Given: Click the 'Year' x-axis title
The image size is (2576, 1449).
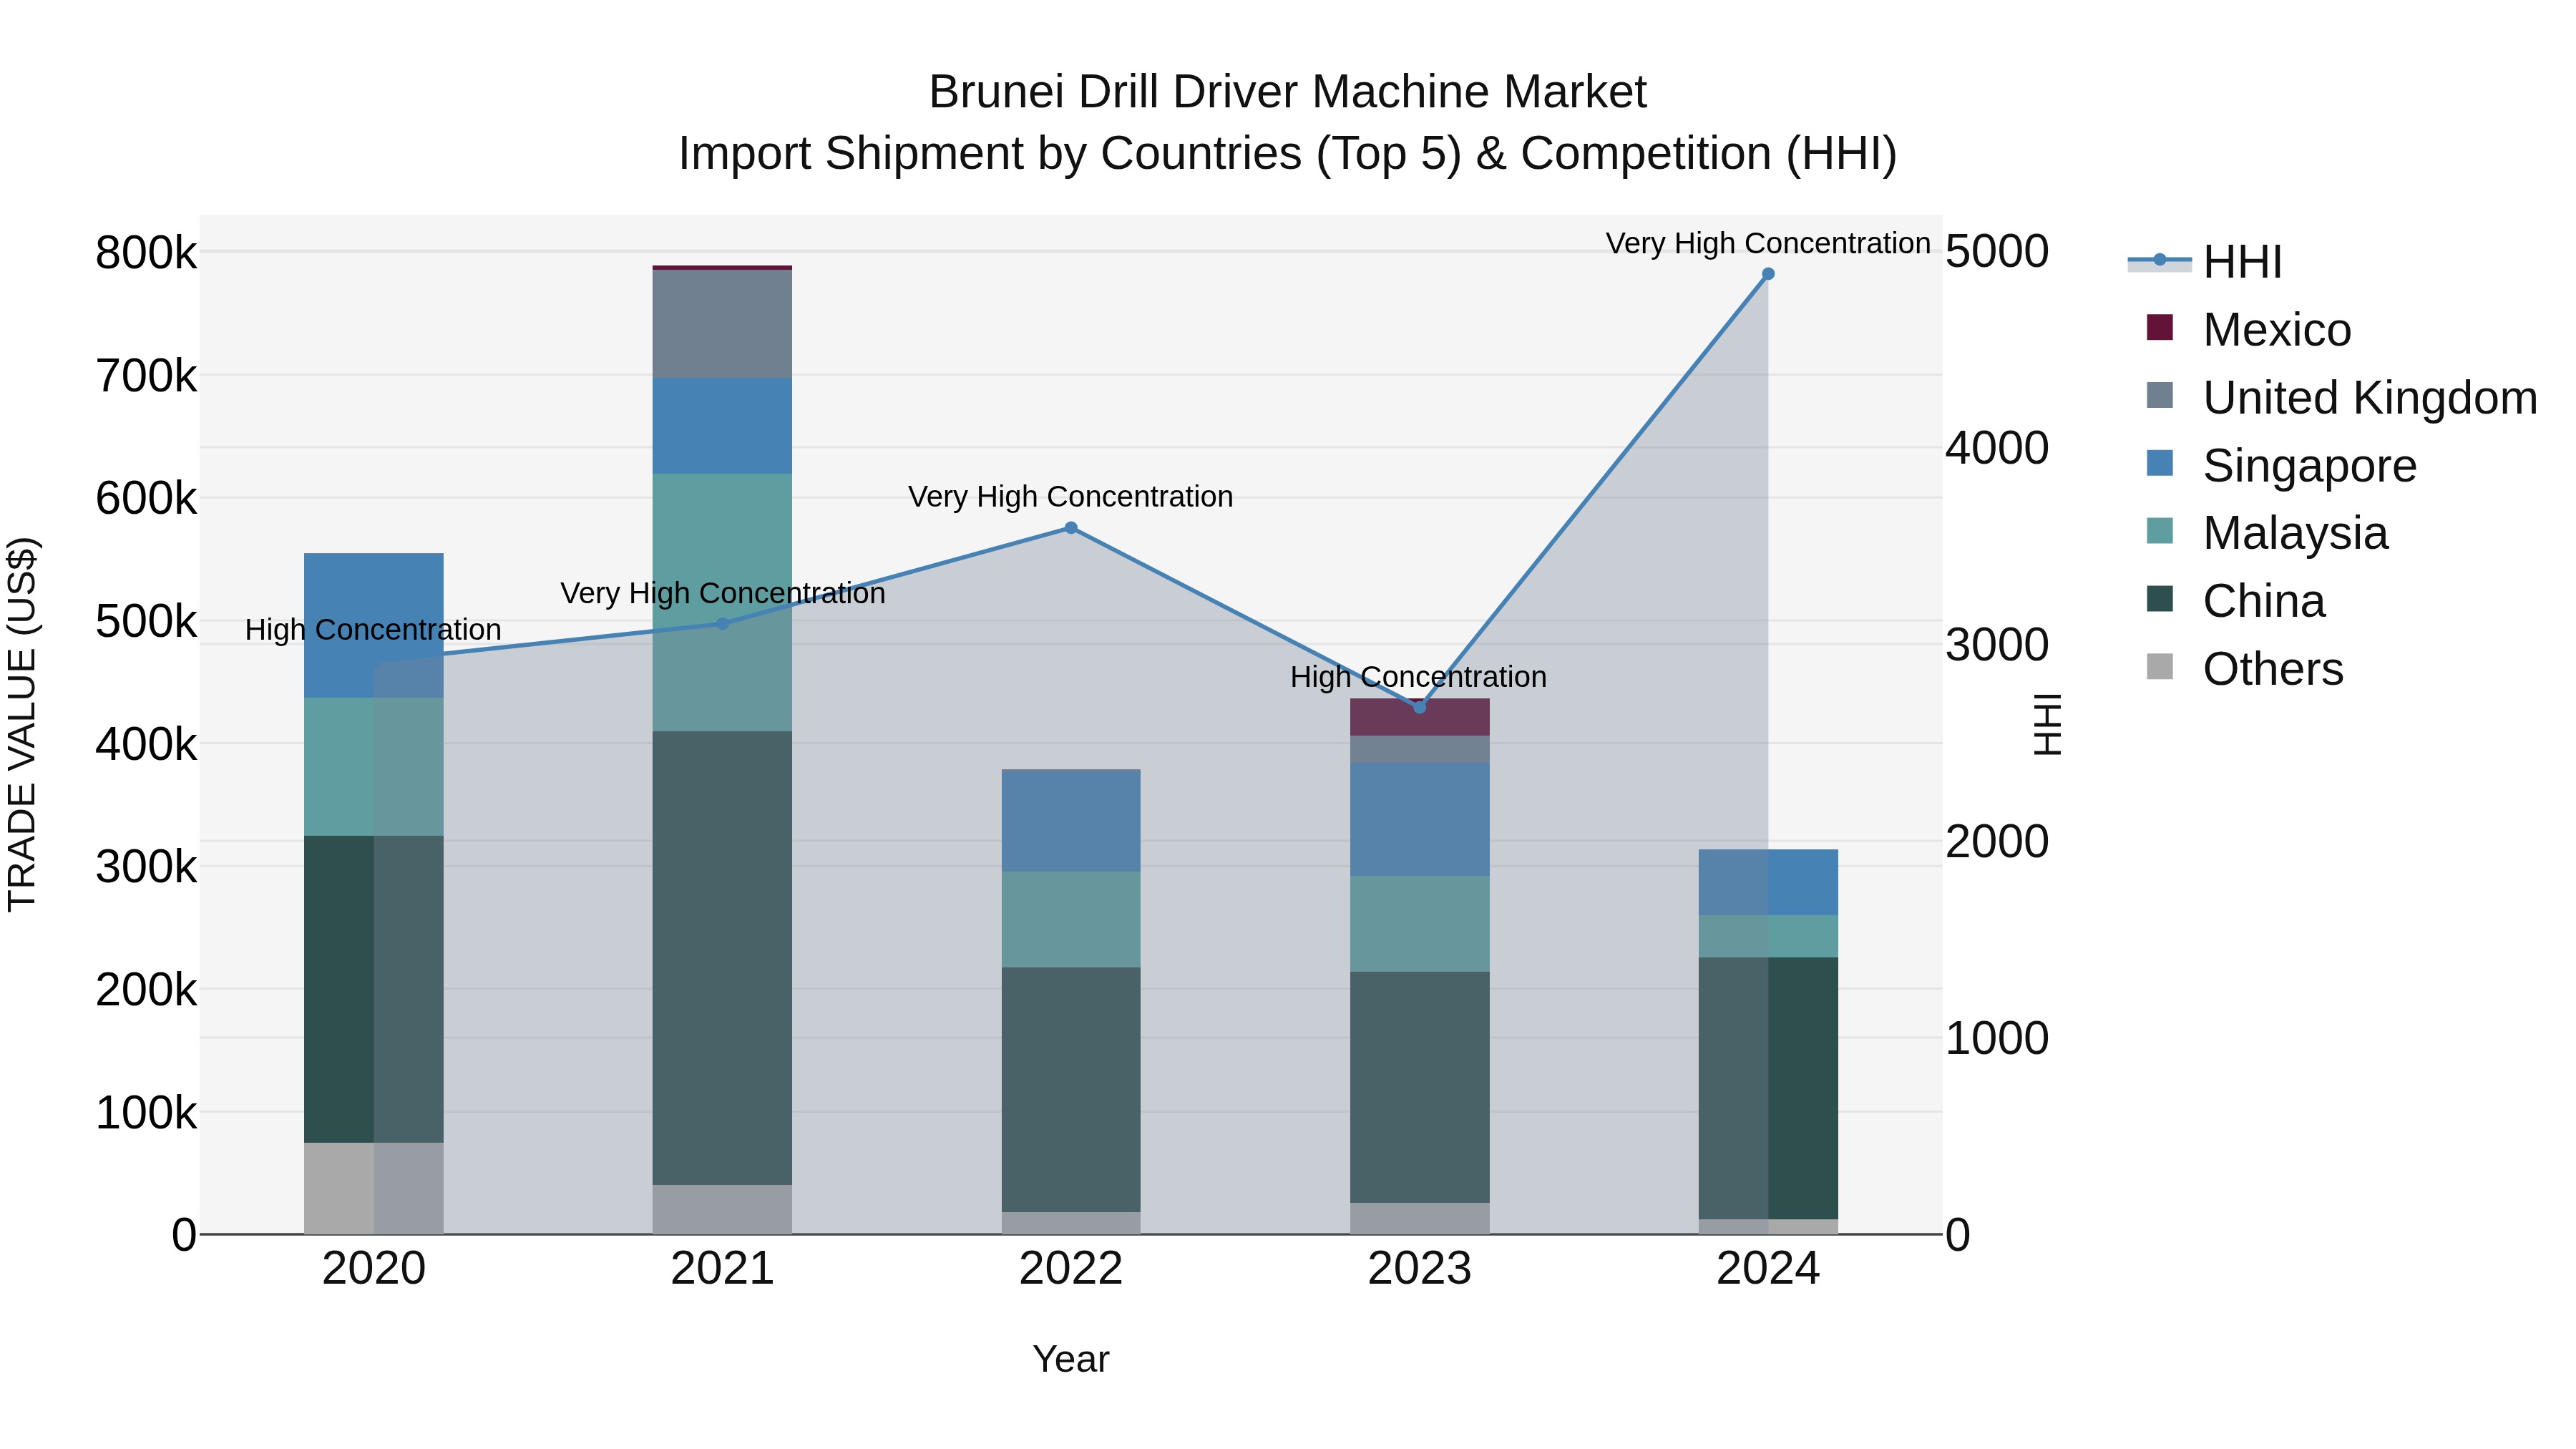Looking at the screenshot, I should point(1071,1359).
